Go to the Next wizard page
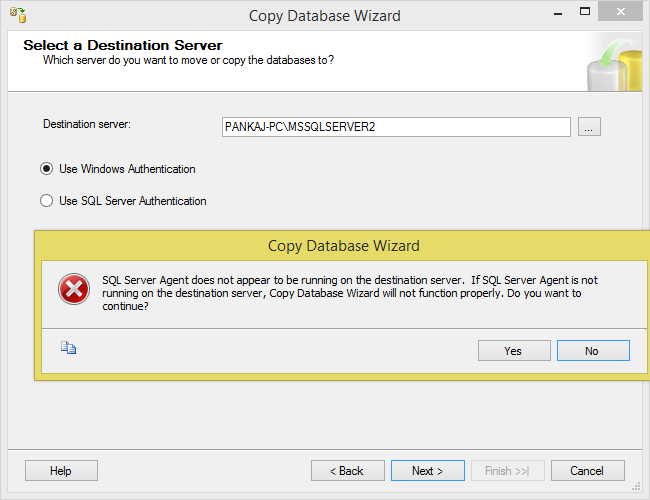This screenshot has height=500, width=650. click(x=427, y=471)
